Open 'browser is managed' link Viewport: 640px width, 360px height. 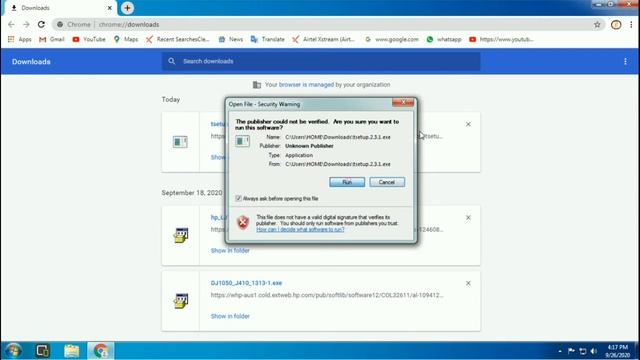306,84
